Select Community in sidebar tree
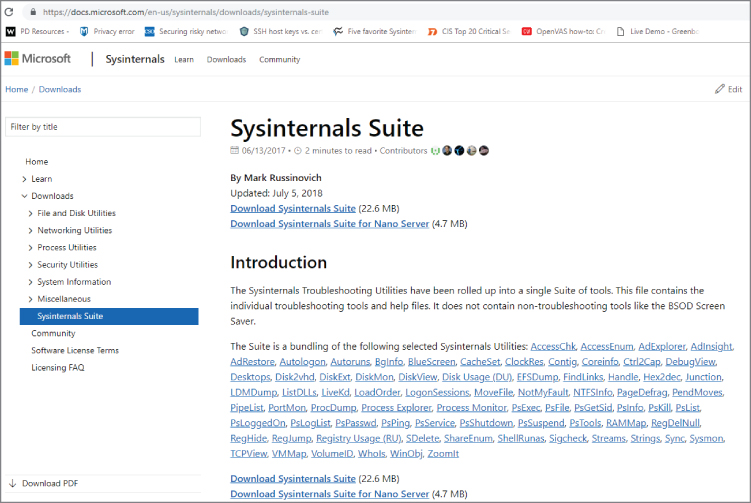This screenshot has height=503, width=751. [53, 333]
